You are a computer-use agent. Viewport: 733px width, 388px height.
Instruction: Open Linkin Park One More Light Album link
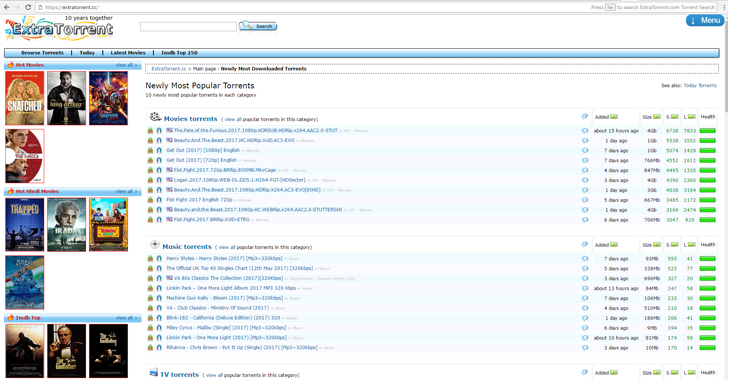(x=231, y=288)
